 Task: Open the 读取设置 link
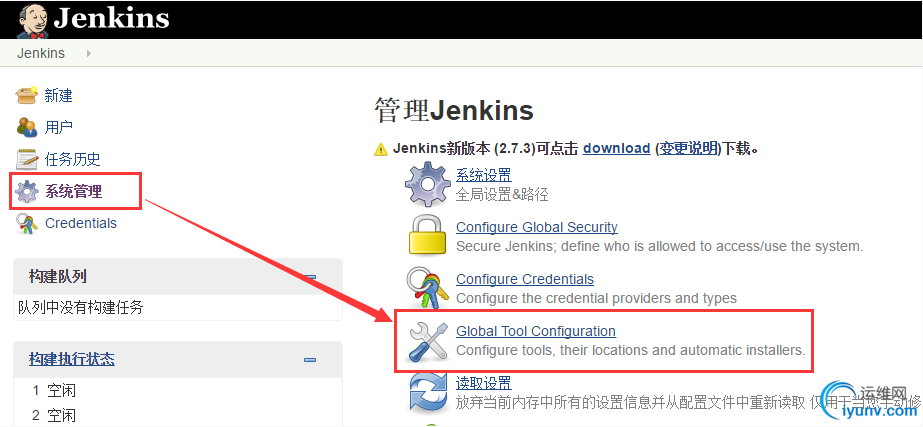coord(484,383)
